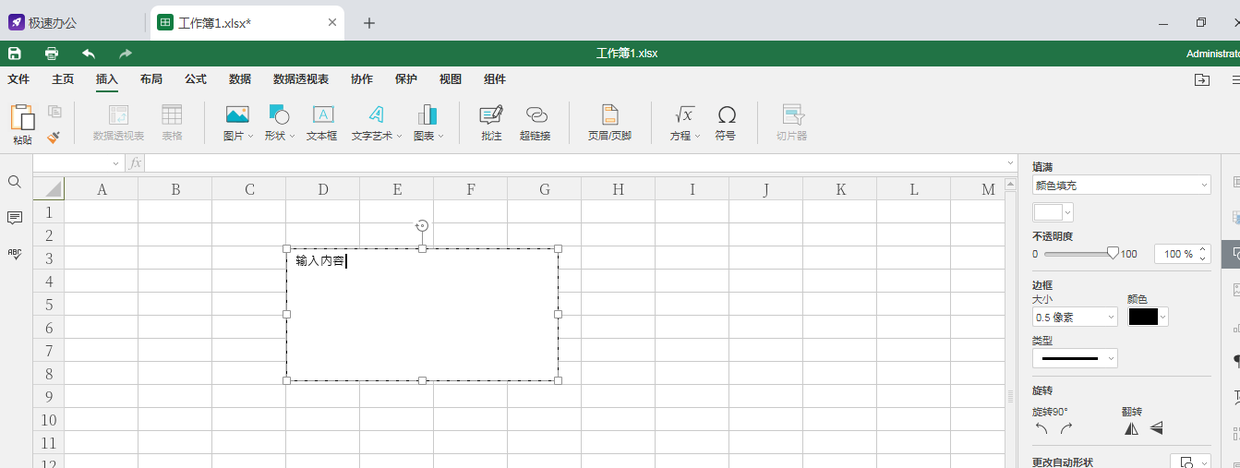The width and height of the screenshot is (1240, 468).
Task: Print the workbook using the printer icon
Action: [51, 53]
